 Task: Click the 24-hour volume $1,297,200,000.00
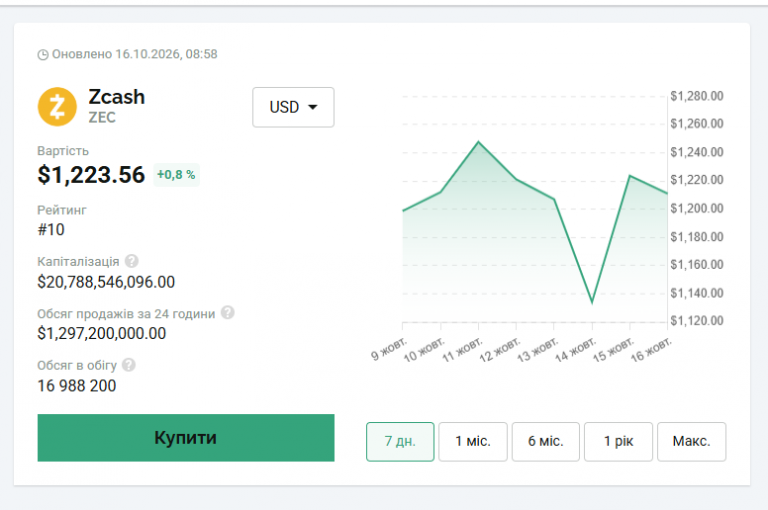coord(102,334)
